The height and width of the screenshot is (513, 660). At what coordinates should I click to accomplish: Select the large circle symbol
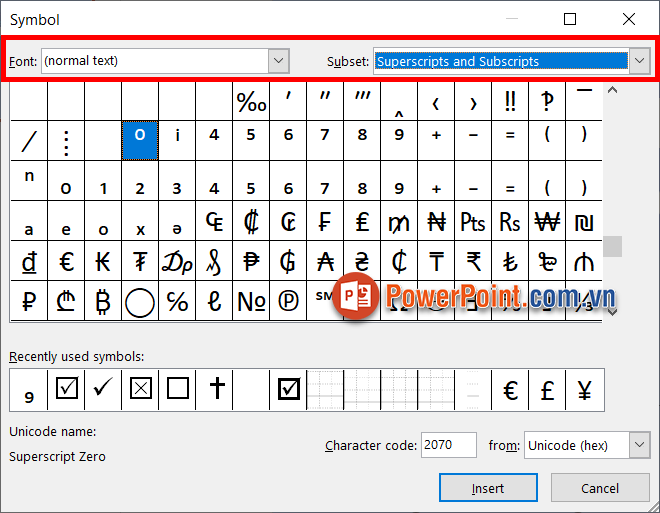pos(140,300)
